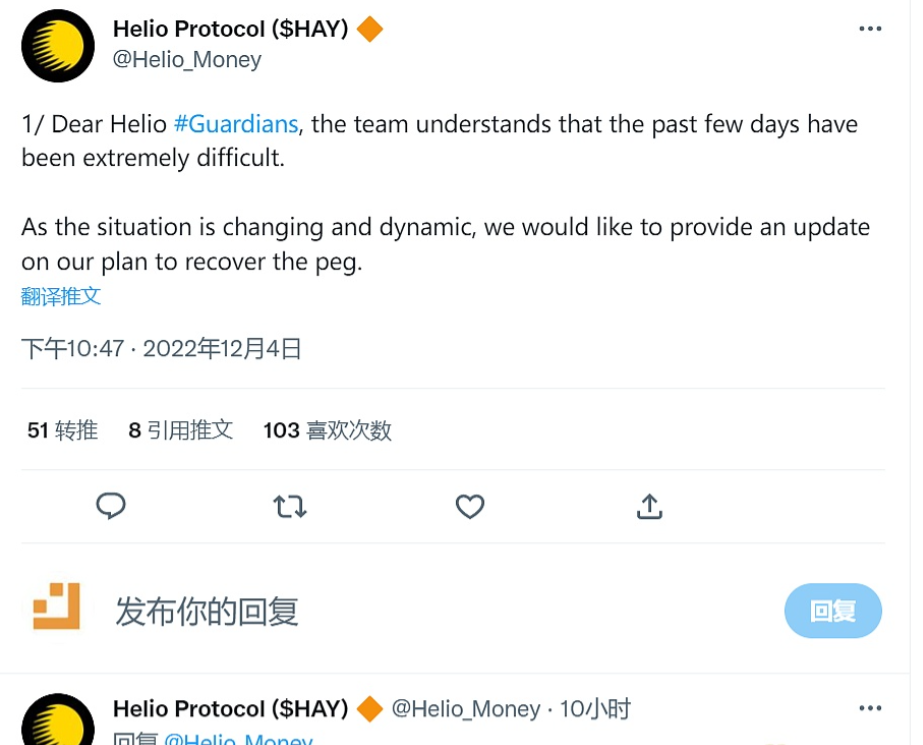View the 51 转推 retweets list
The height and width of the screenshot is (745, 923).
pyautogui.click(x=62, y=430)
